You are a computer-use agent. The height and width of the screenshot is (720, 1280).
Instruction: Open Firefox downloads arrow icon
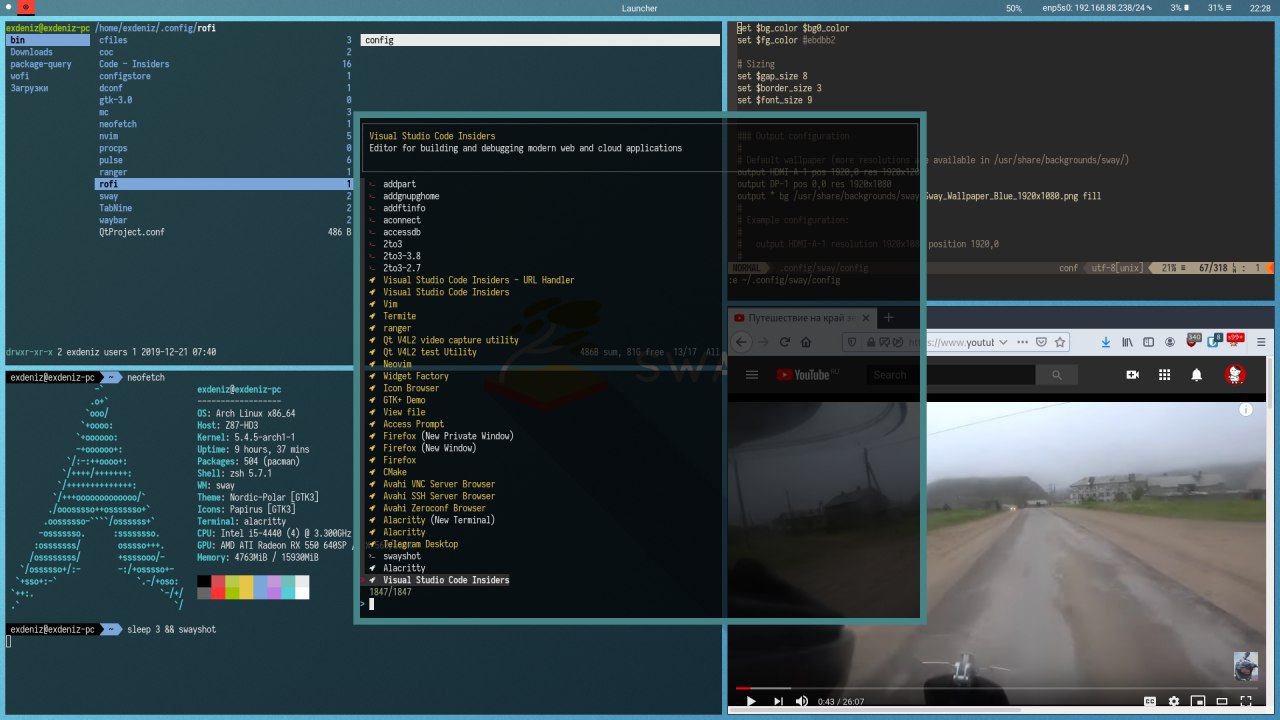pos(1106,342)
